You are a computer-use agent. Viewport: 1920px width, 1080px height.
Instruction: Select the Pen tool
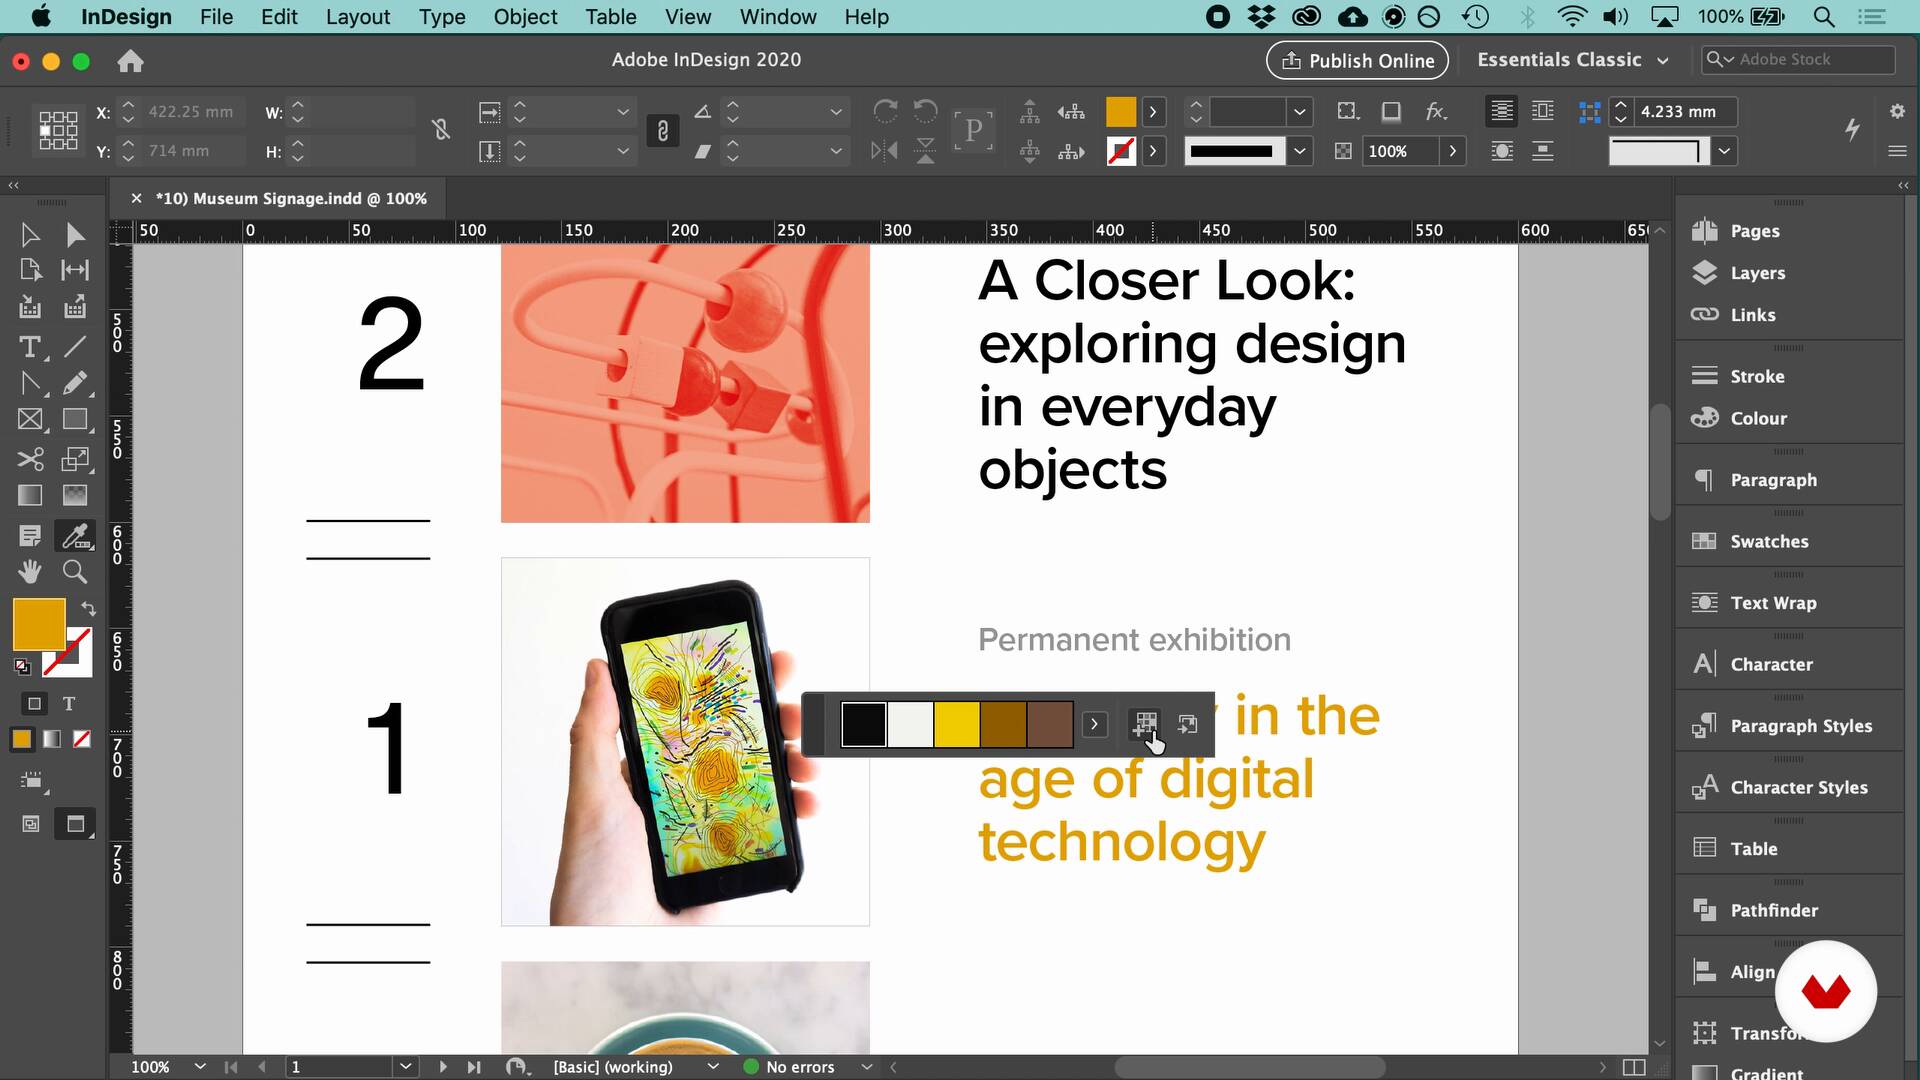(30, 383)
